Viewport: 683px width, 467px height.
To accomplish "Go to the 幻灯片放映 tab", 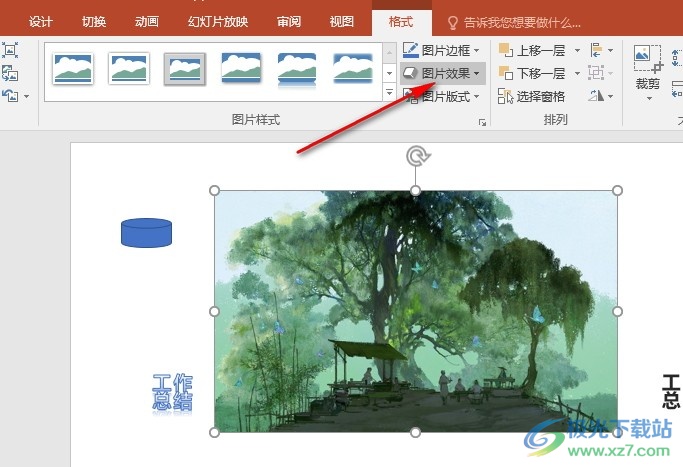I will [218, 21].
